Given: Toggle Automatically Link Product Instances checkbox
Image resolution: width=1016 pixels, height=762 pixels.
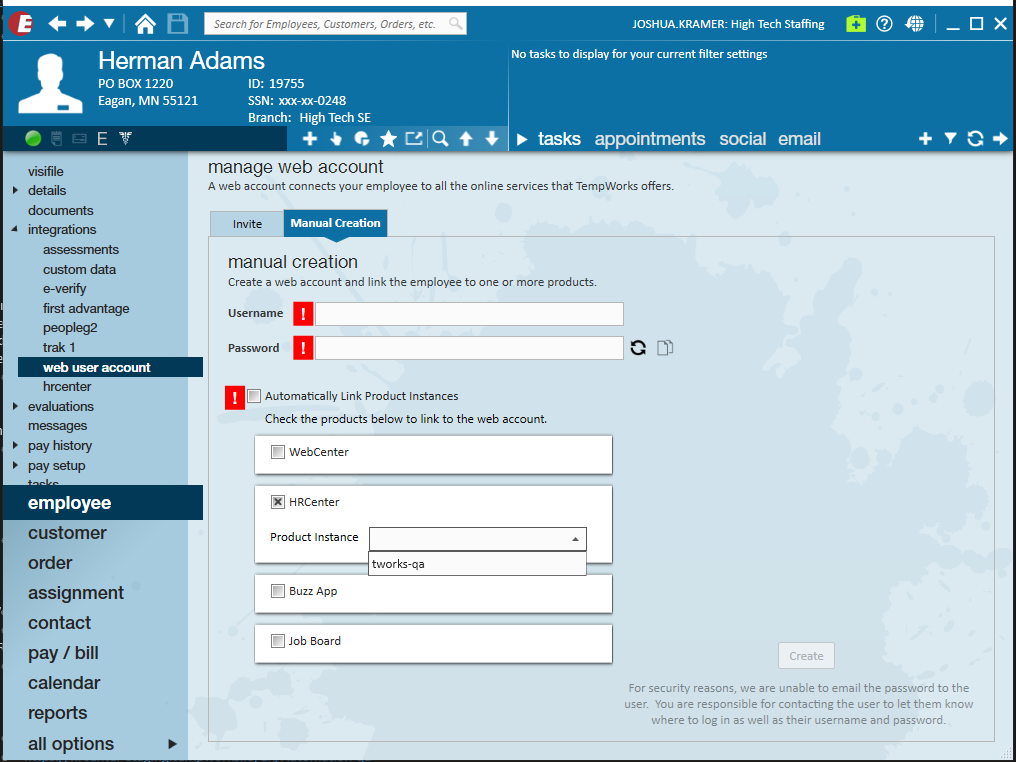Looking at the screenshot, I should 254,396.
